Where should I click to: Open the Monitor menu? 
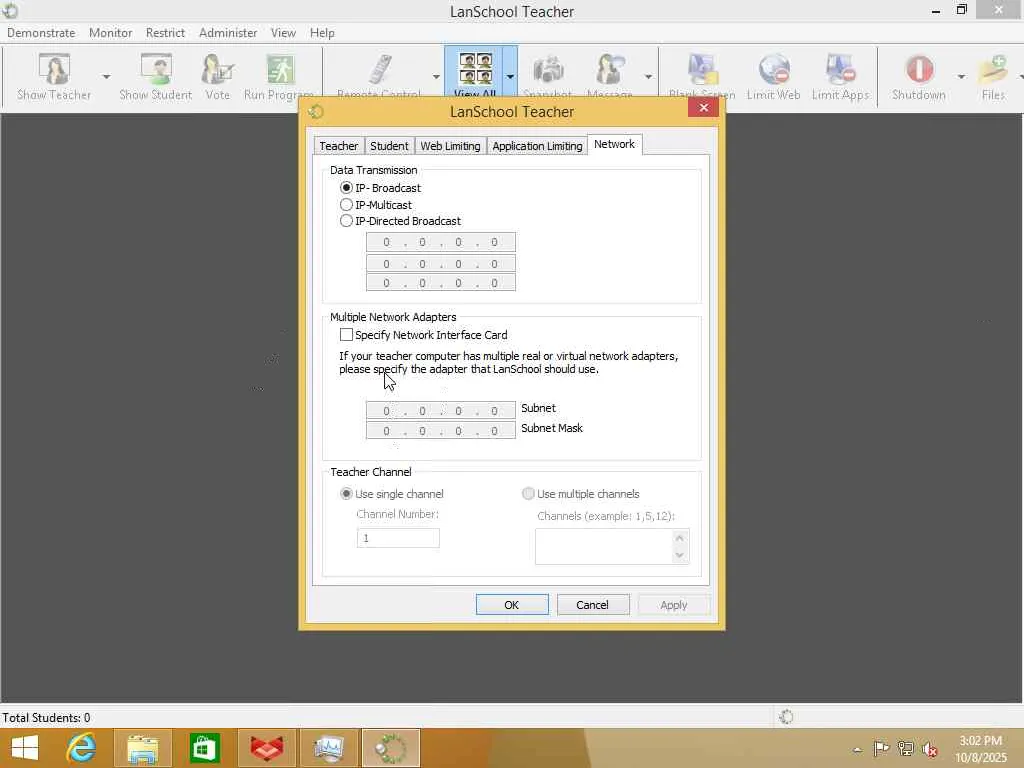pyautogui.click(x=110, y=33)
